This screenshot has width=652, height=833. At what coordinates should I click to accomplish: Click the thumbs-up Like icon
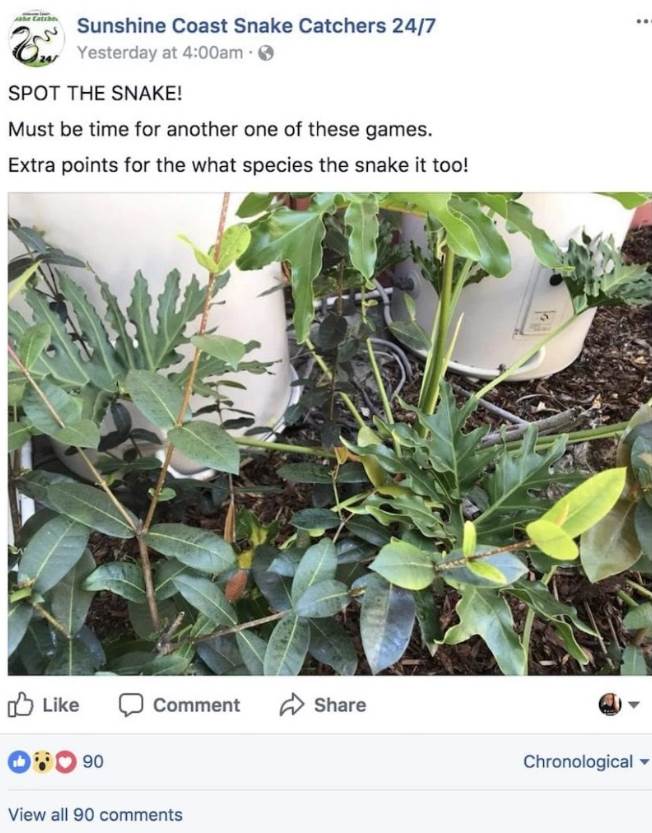point(21,704)
